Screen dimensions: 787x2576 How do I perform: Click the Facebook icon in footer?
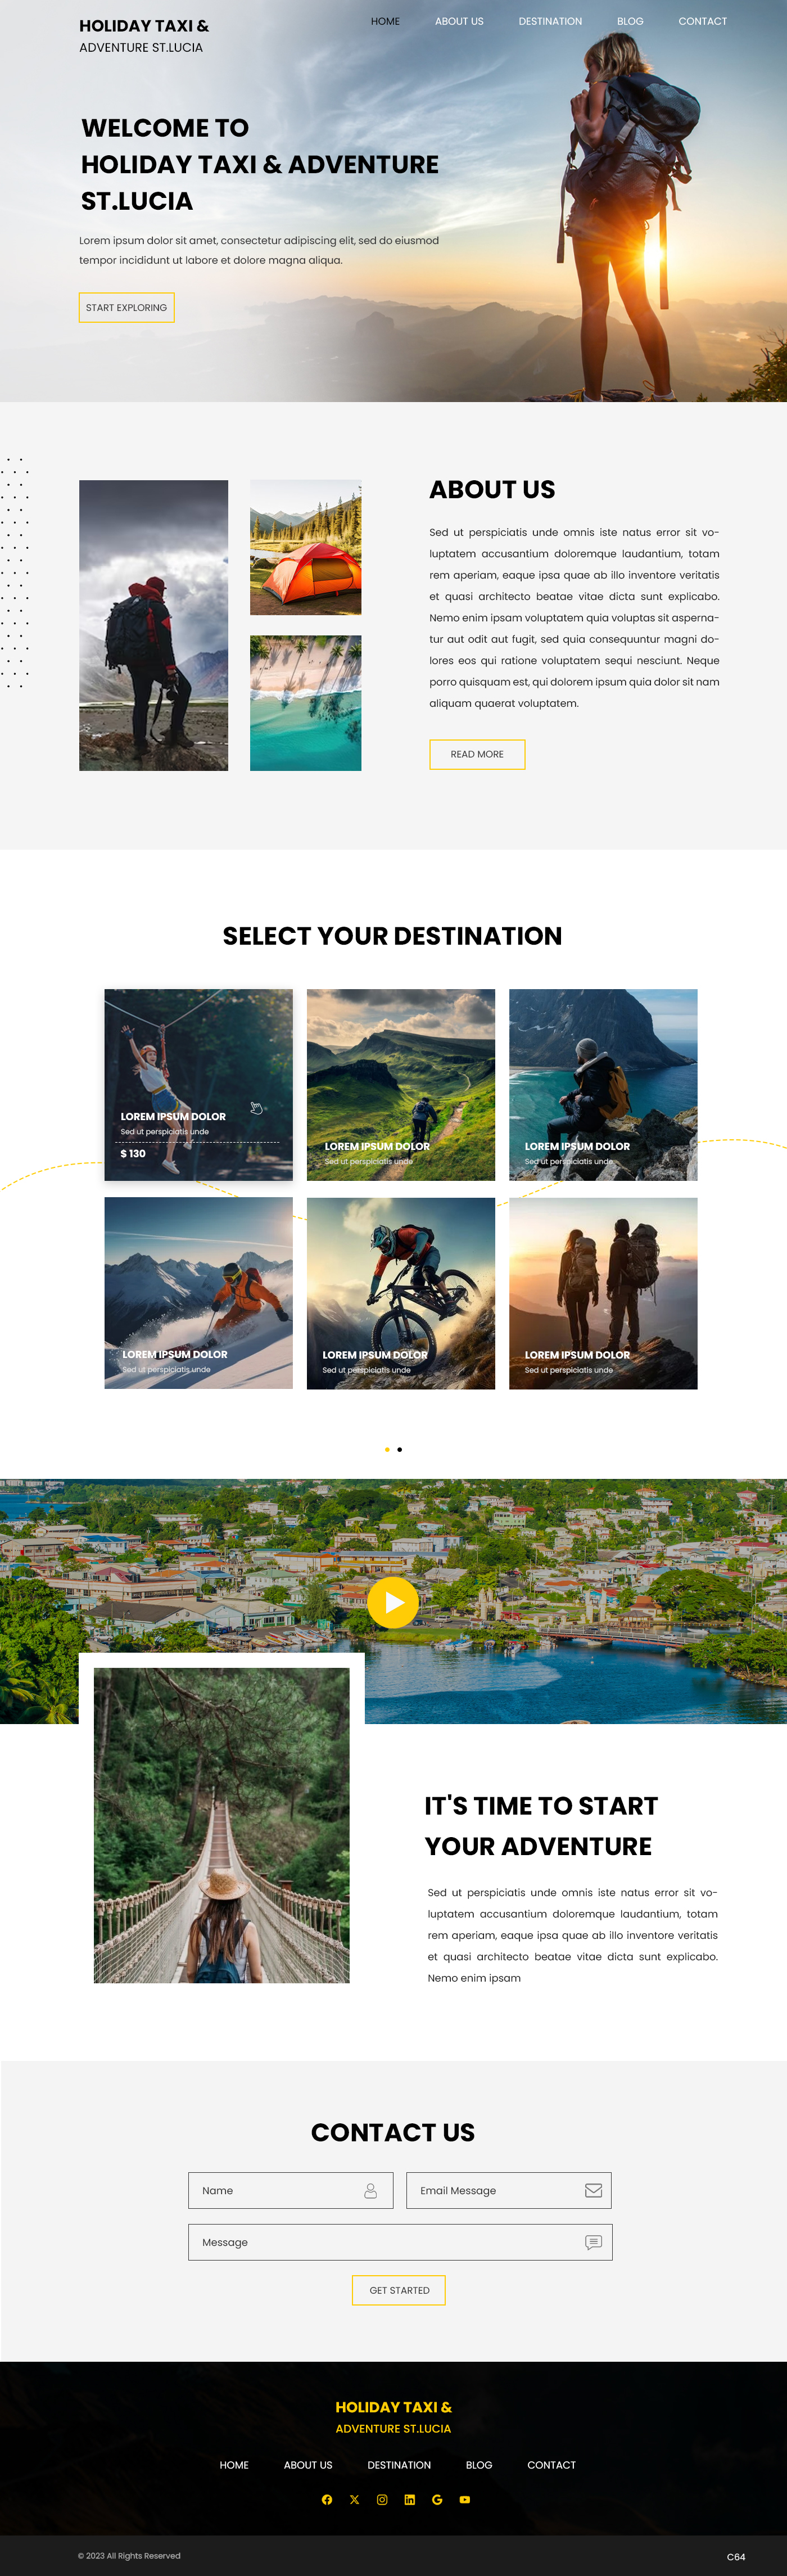click(x=327, y=2499)
